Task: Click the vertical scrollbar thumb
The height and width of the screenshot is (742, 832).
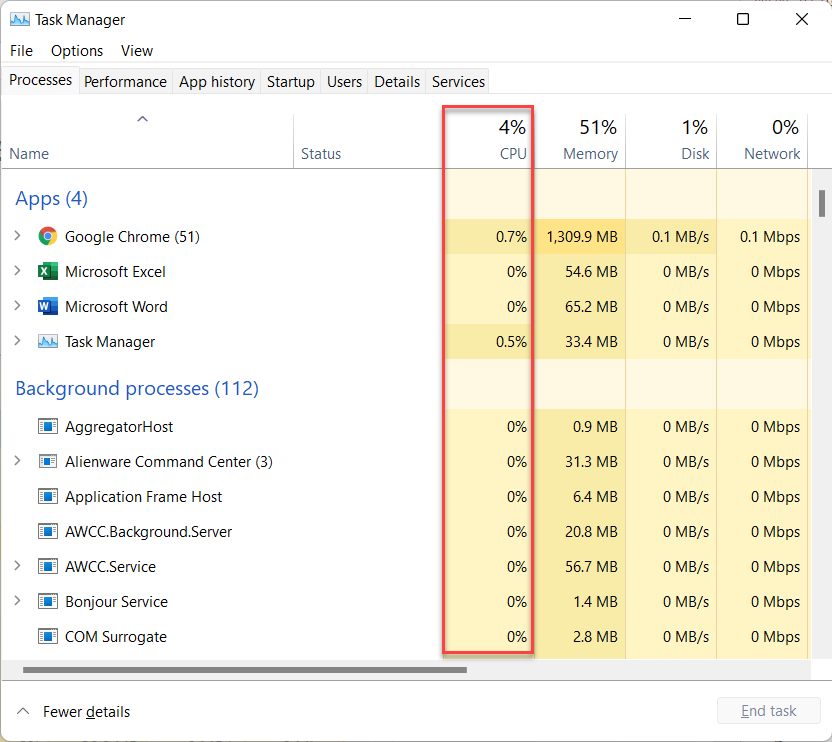Action: (x=821, y=203)
